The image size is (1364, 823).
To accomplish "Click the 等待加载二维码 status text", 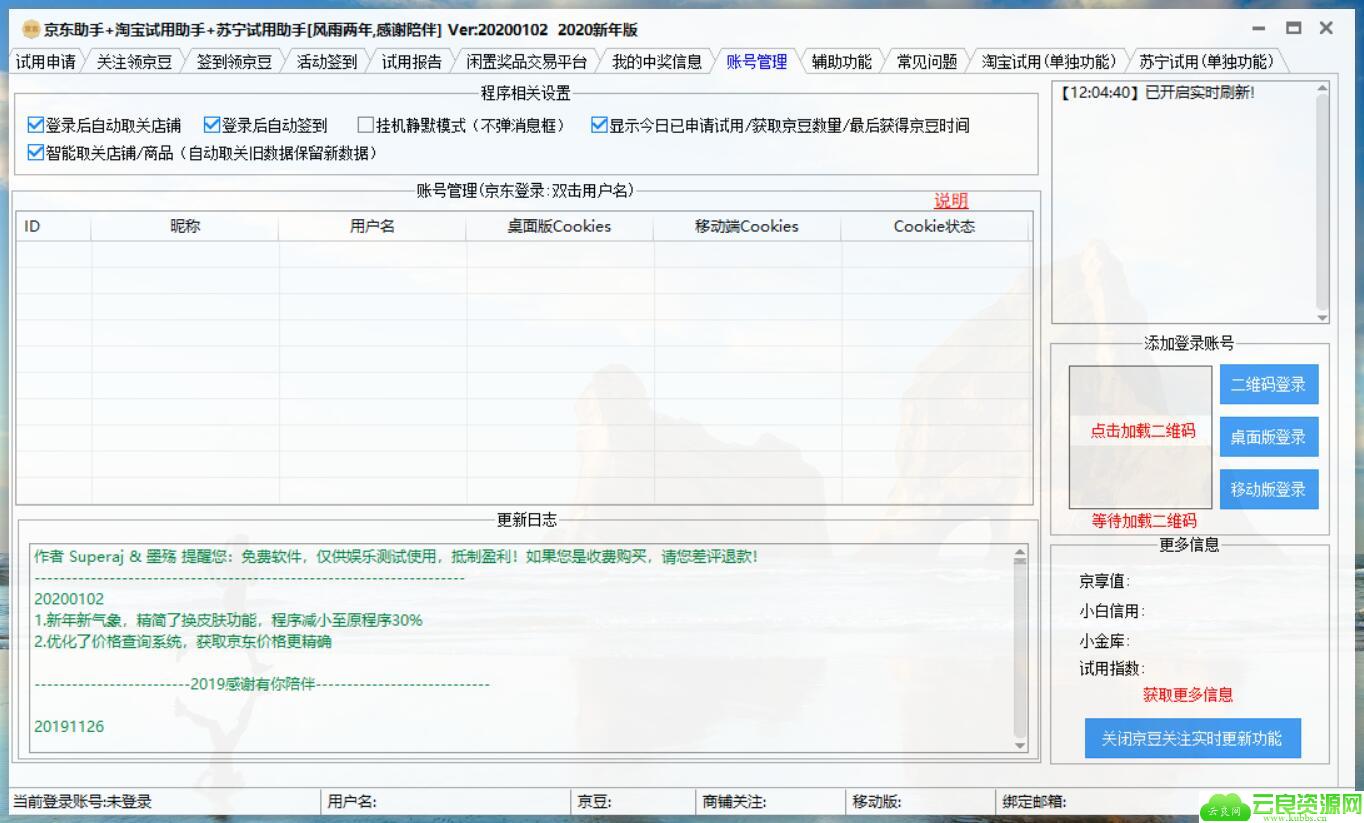I will pyautogui.click(x=1143, y=521).
